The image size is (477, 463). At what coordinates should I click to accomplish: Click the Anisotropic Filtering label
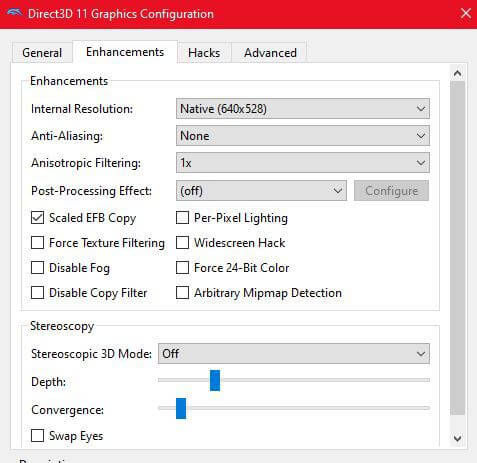[x=86, y=163]
